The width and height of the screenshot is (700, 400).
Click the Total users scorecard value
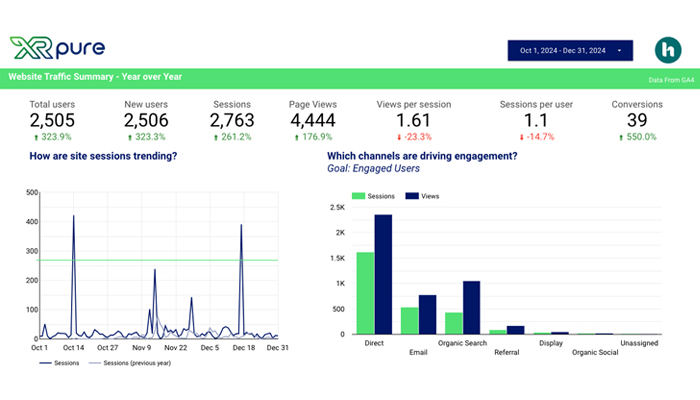52,120
